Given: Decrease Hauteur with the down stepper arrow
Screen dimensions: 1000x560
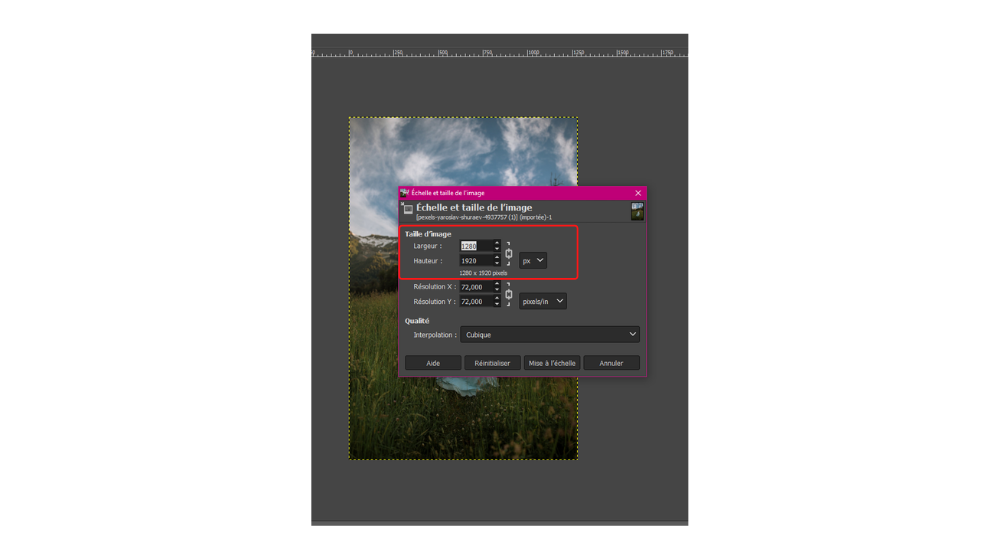Looking at the screenshot, I should click(497, 263).
